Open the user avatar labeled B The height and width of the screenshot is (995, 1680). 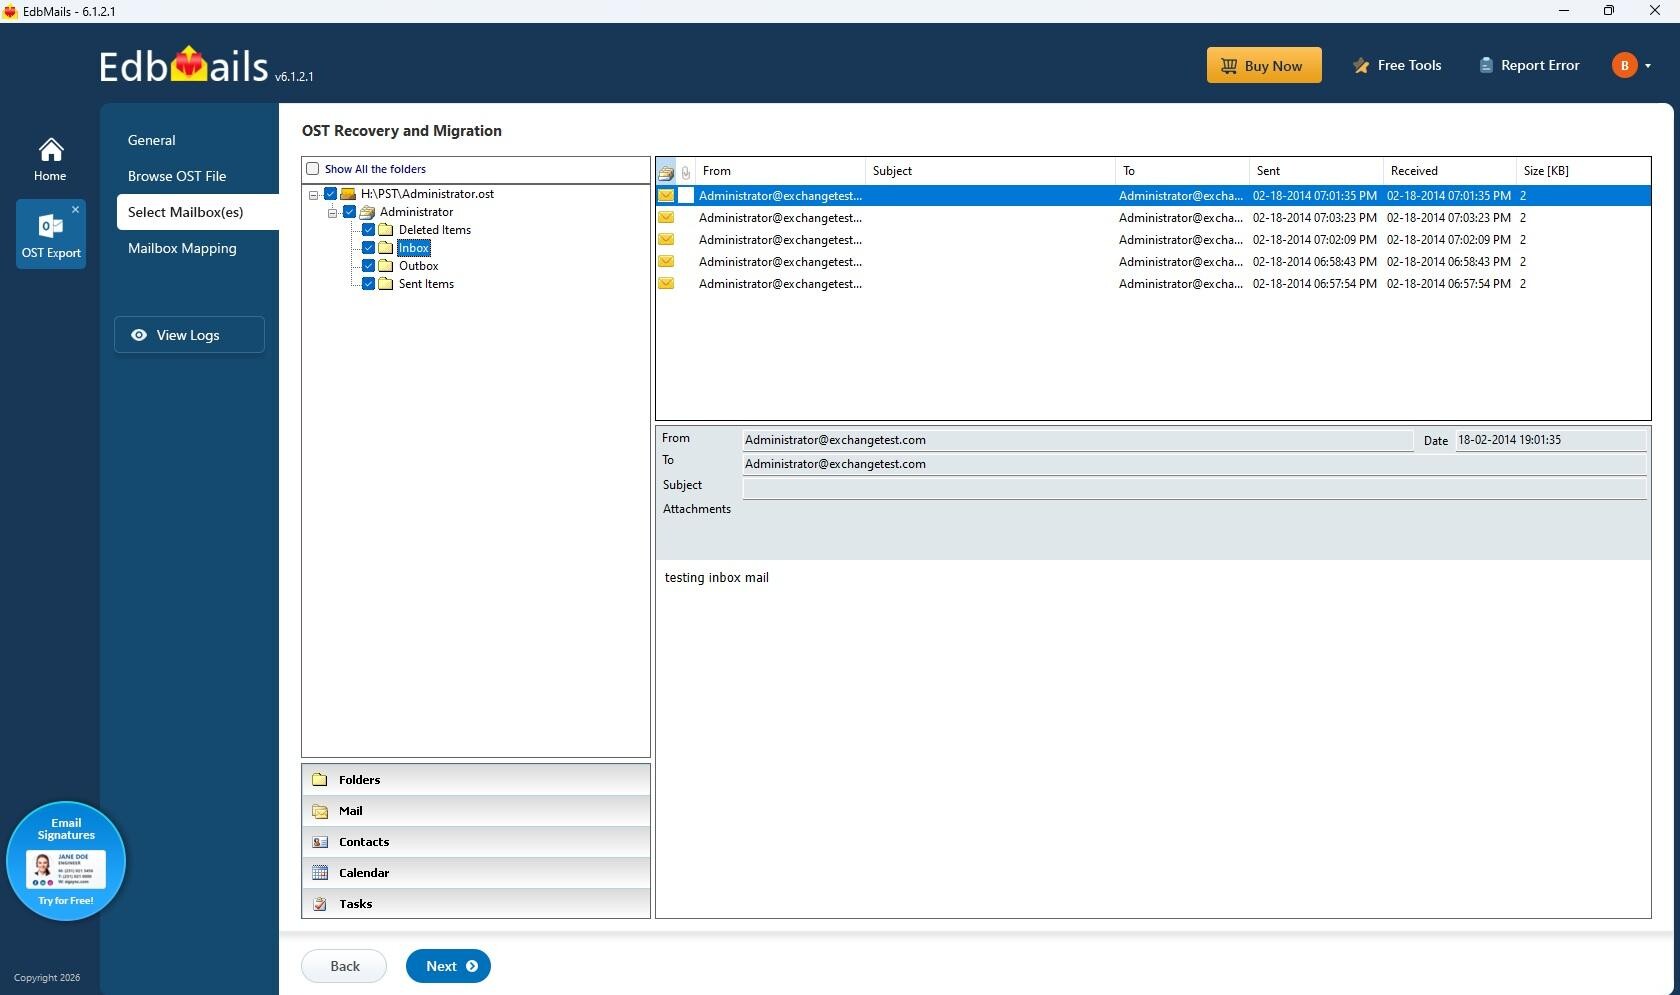click(1624, 65)
